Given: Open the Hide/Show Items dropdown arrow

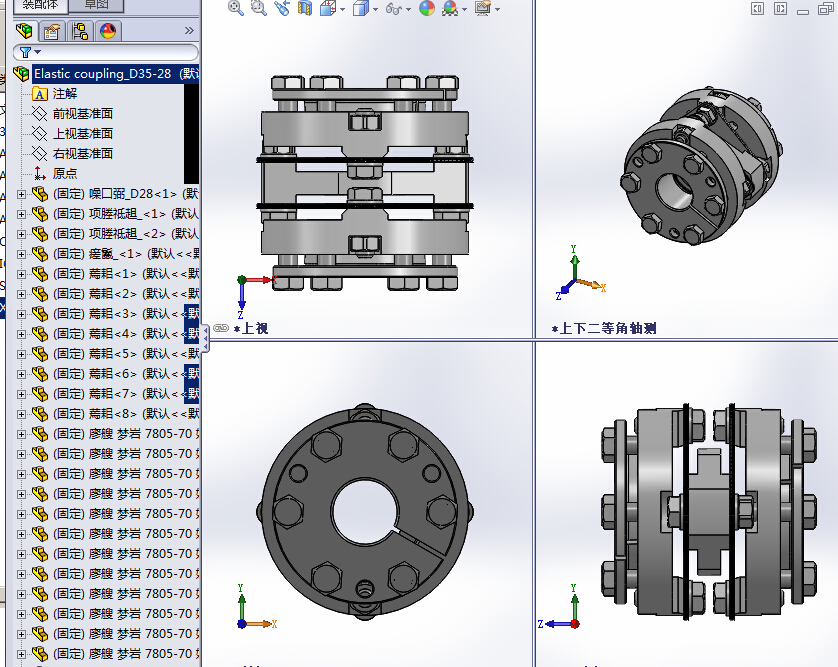Looking at the screenshot, I should tap(408, 9).
